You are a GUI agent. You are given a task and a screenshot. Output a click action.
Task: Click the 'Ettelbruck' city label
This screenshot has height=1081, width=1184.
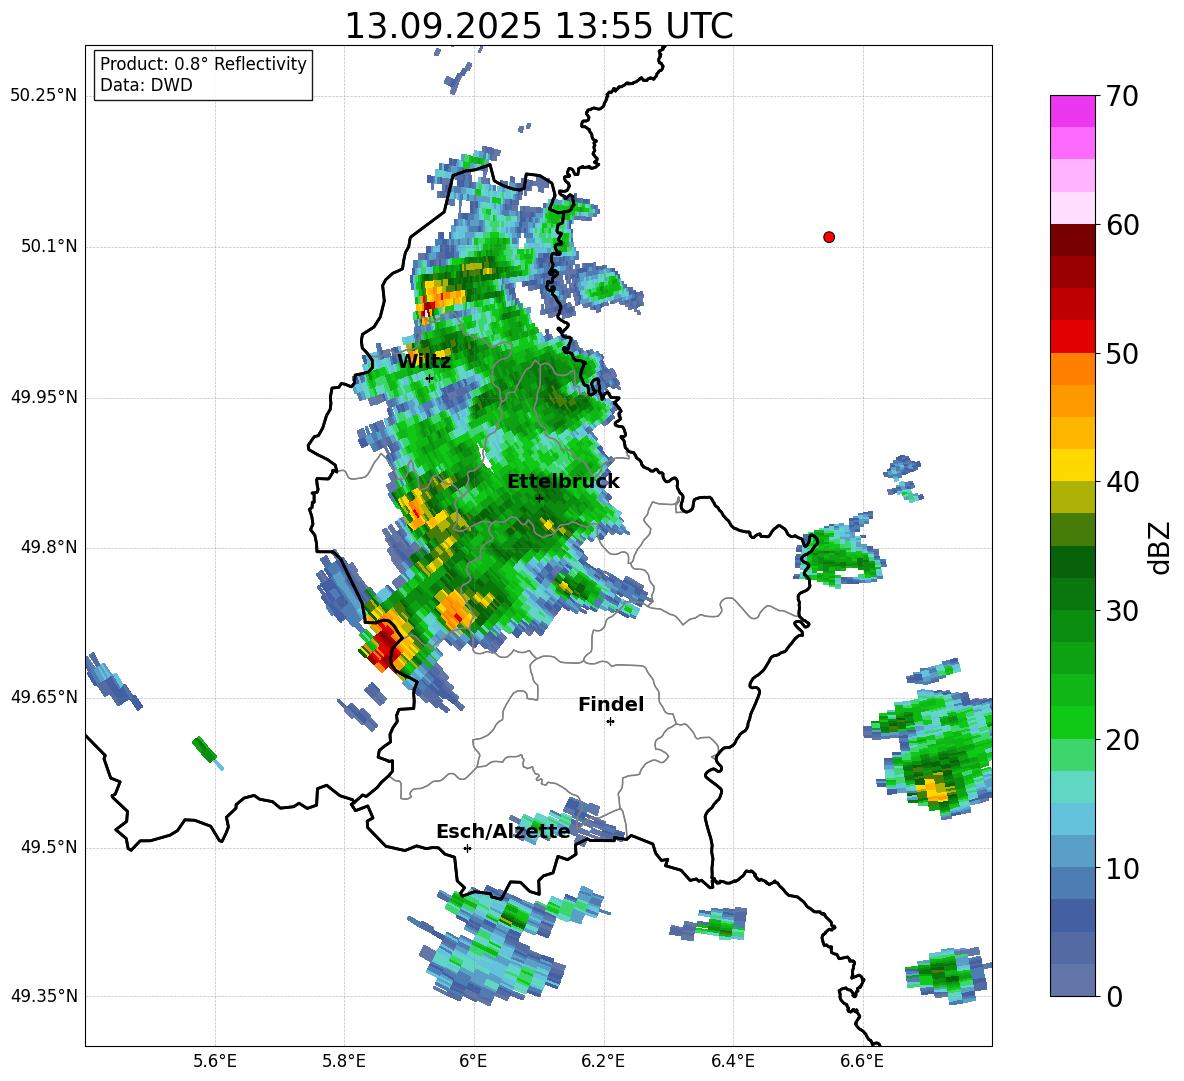click(563, 482)
